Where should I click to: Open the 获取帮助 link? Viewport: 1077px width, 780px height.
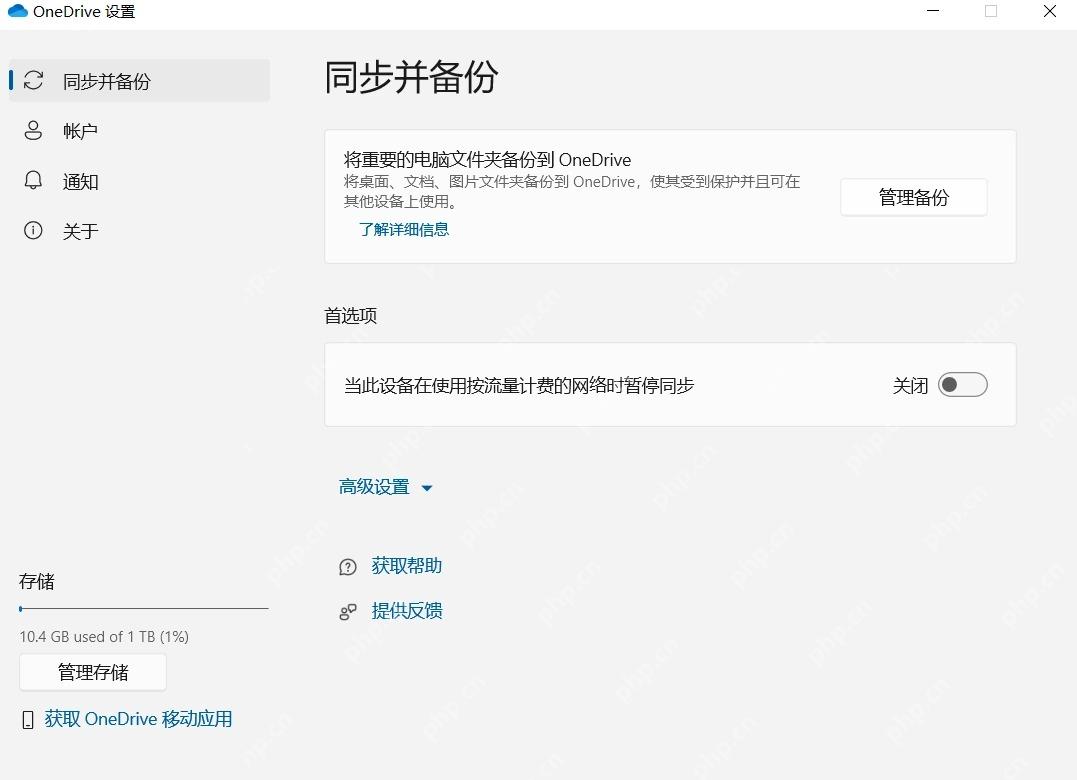[x=407, y=566]
